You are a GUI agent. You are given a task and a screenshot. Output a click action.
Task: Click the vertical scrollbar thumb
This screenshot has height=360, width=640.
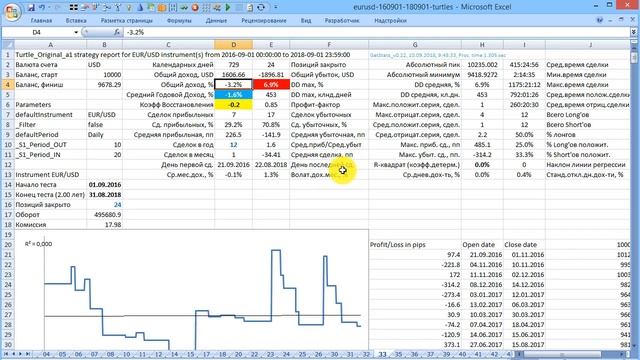click(634, 57)
